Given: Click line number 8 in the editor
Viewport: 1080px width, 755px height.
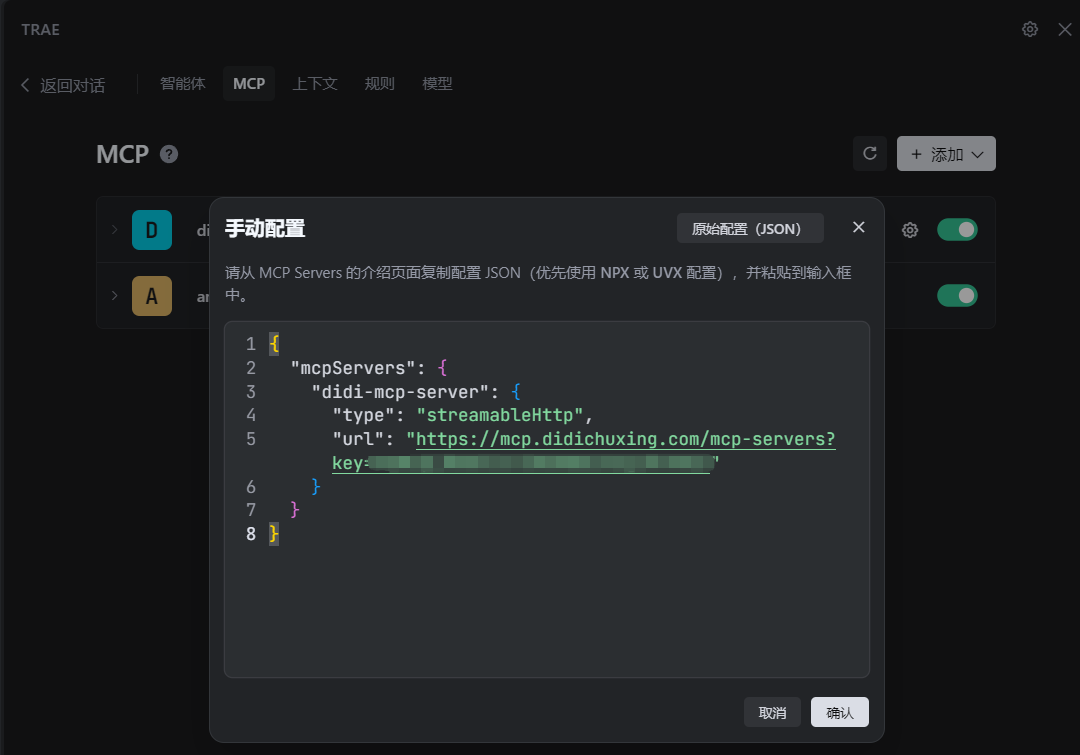Looking at the screenshot, I should pyautogui.click(x=251, y=534).
